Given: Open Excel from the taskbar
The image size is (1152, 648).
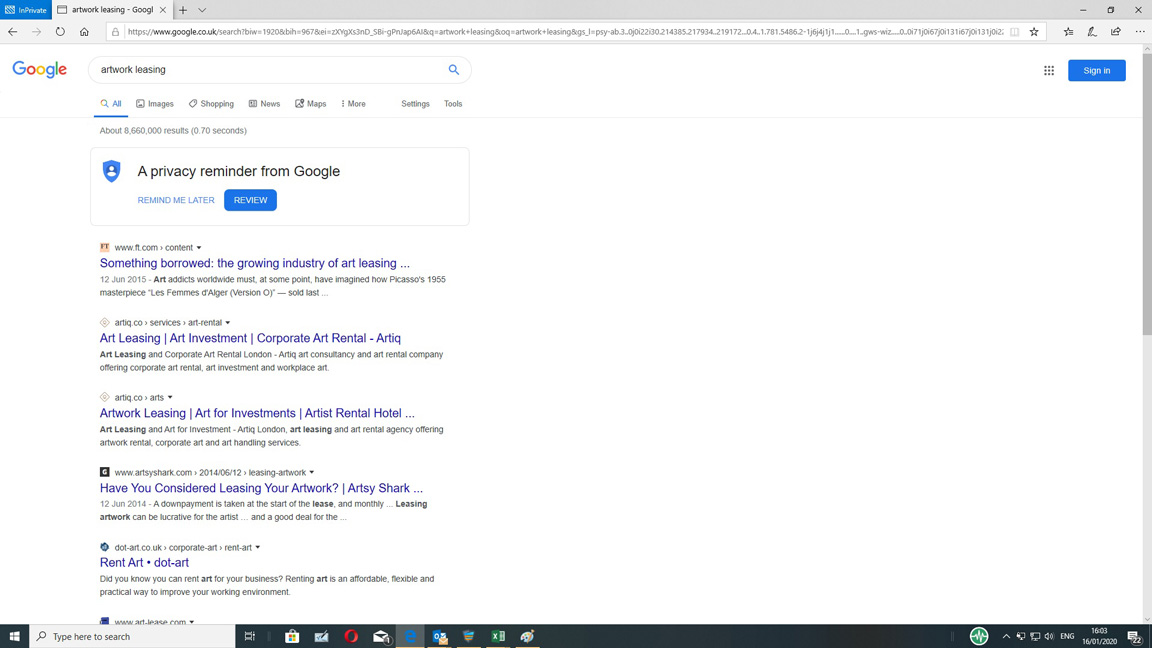Looking at the screenshot, I should click(x=498, y=636).
